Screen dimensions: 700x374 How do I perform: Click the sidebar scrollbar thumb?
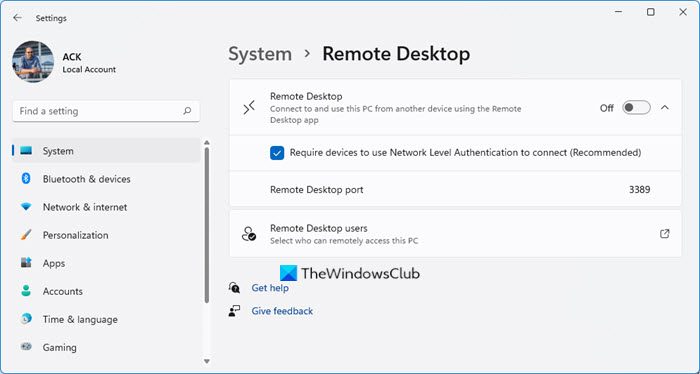click(x=207, y=225)
